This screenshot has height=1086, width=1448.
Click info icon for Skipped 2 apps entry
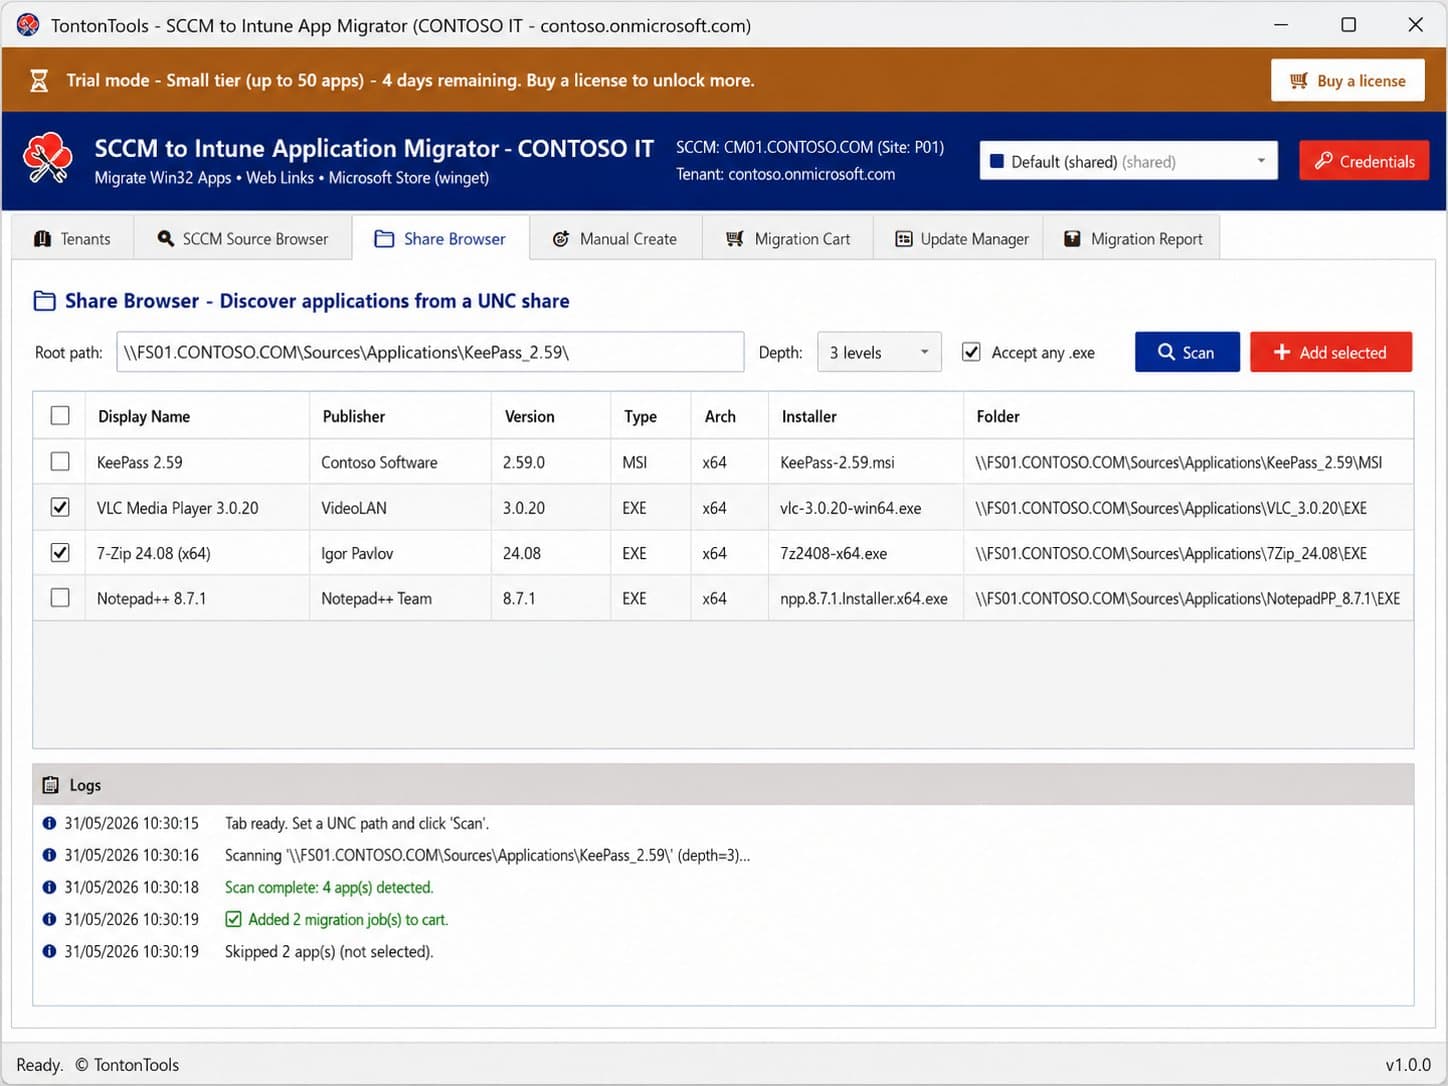tap(49, 951)
